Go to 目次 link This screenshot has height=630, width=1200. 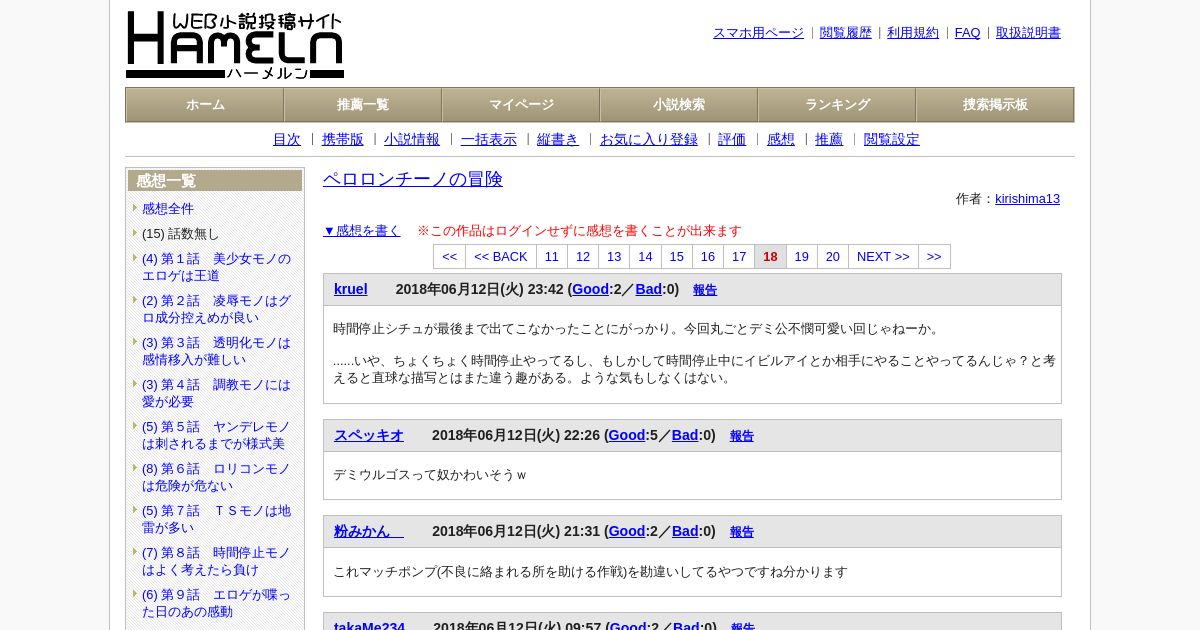click(x=287, y=140)
